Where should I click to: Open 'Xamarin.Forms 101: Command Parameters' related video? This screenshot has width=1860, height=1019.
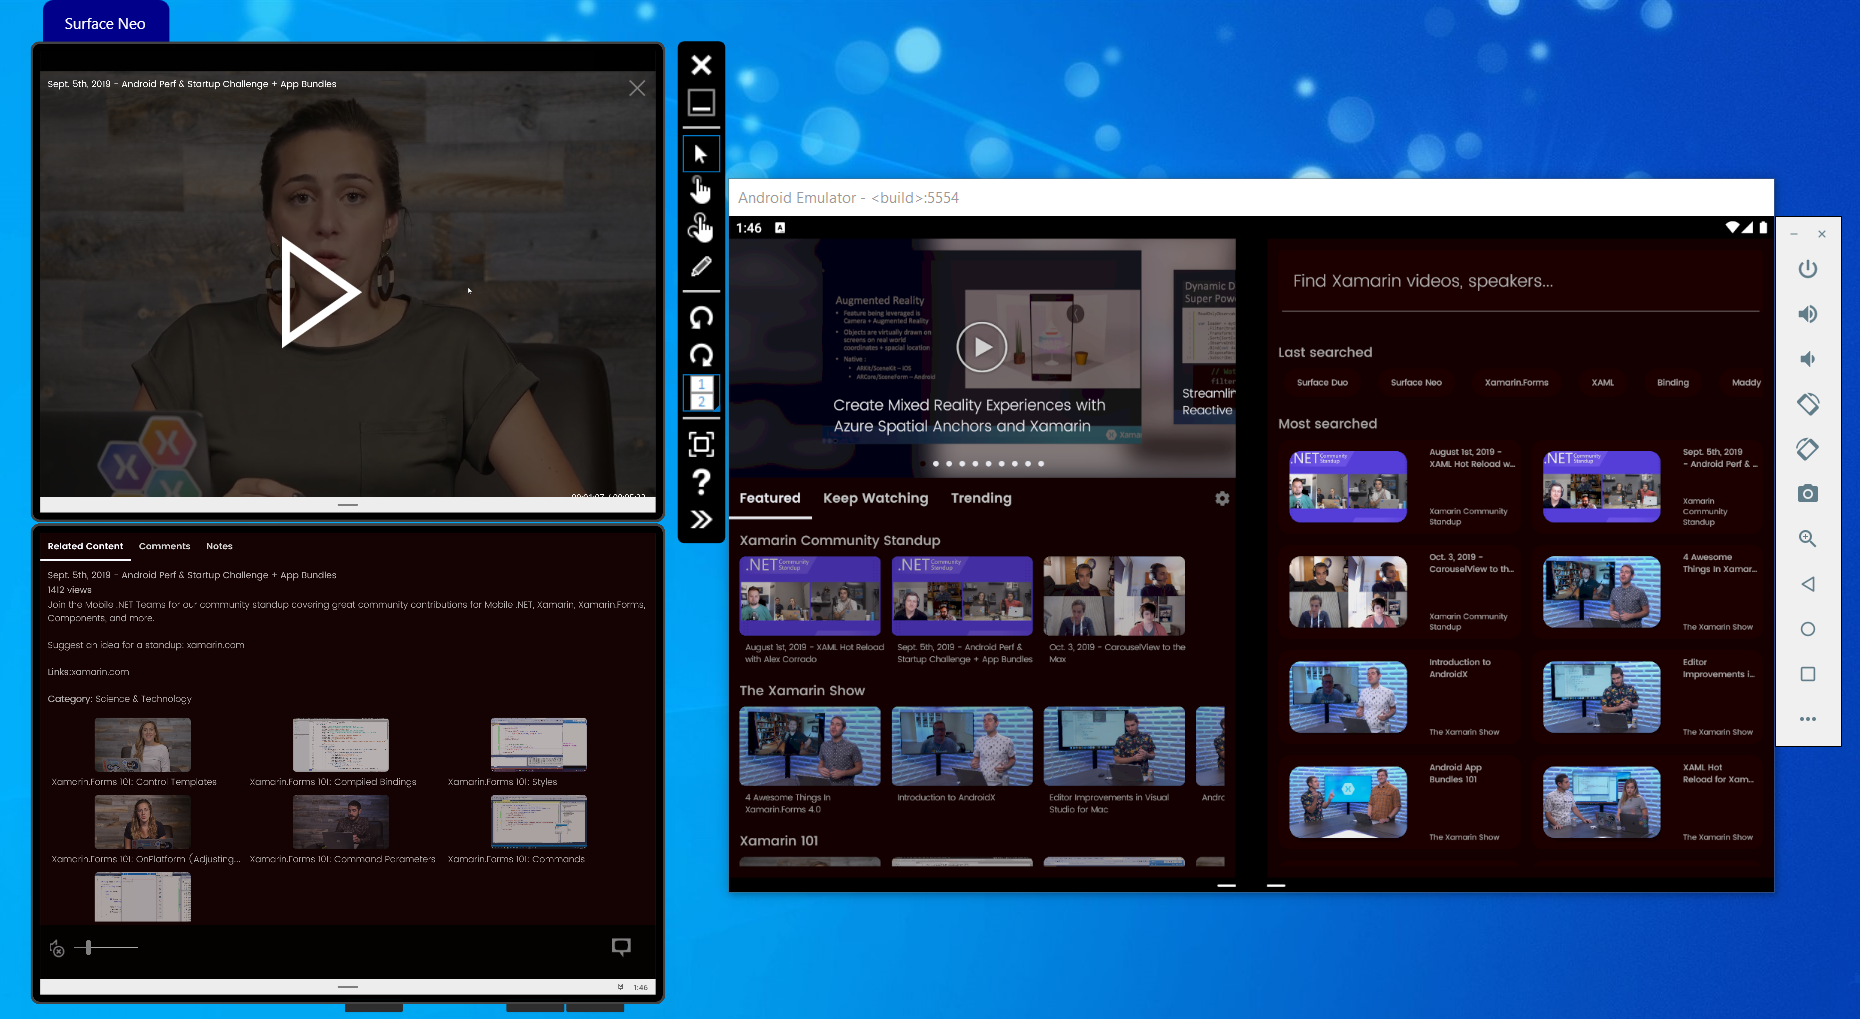(x=340, y=822)
